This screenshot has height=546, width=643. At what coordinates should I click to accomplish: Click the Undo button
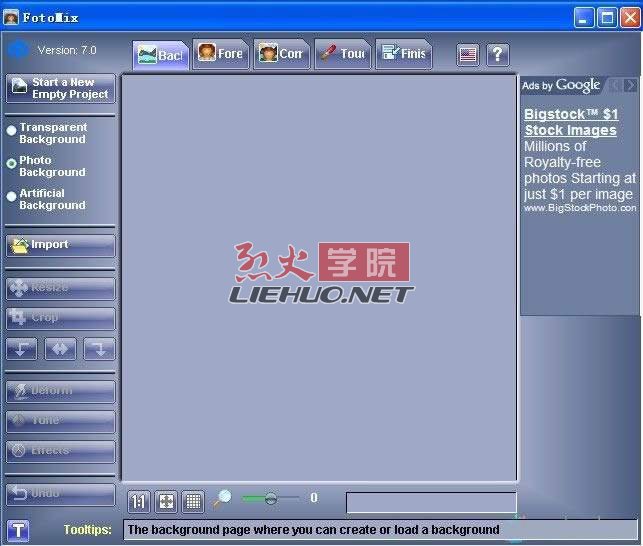[61, 494]
